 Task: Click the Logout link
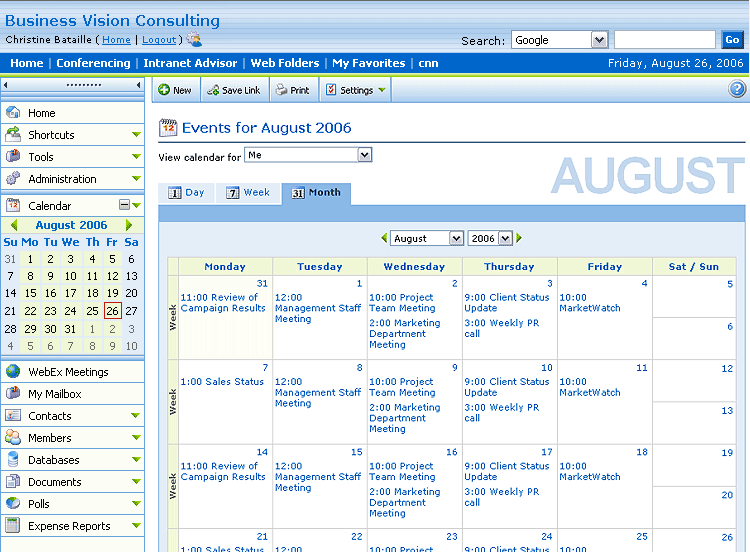point(158,40)
